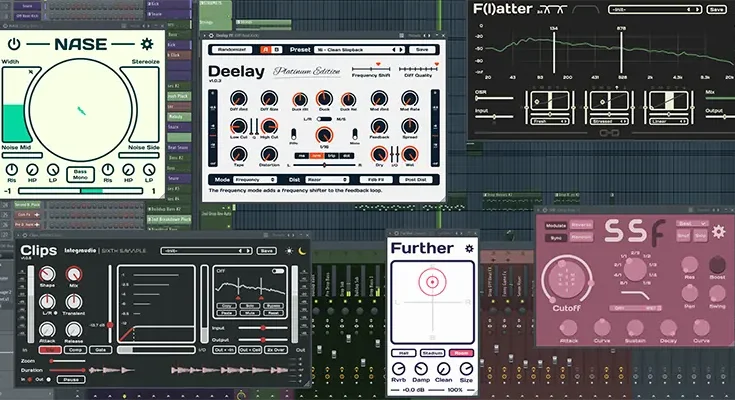Enable Bass Mono in NASE
Screen dimensions: 735x400
[82, 175]
